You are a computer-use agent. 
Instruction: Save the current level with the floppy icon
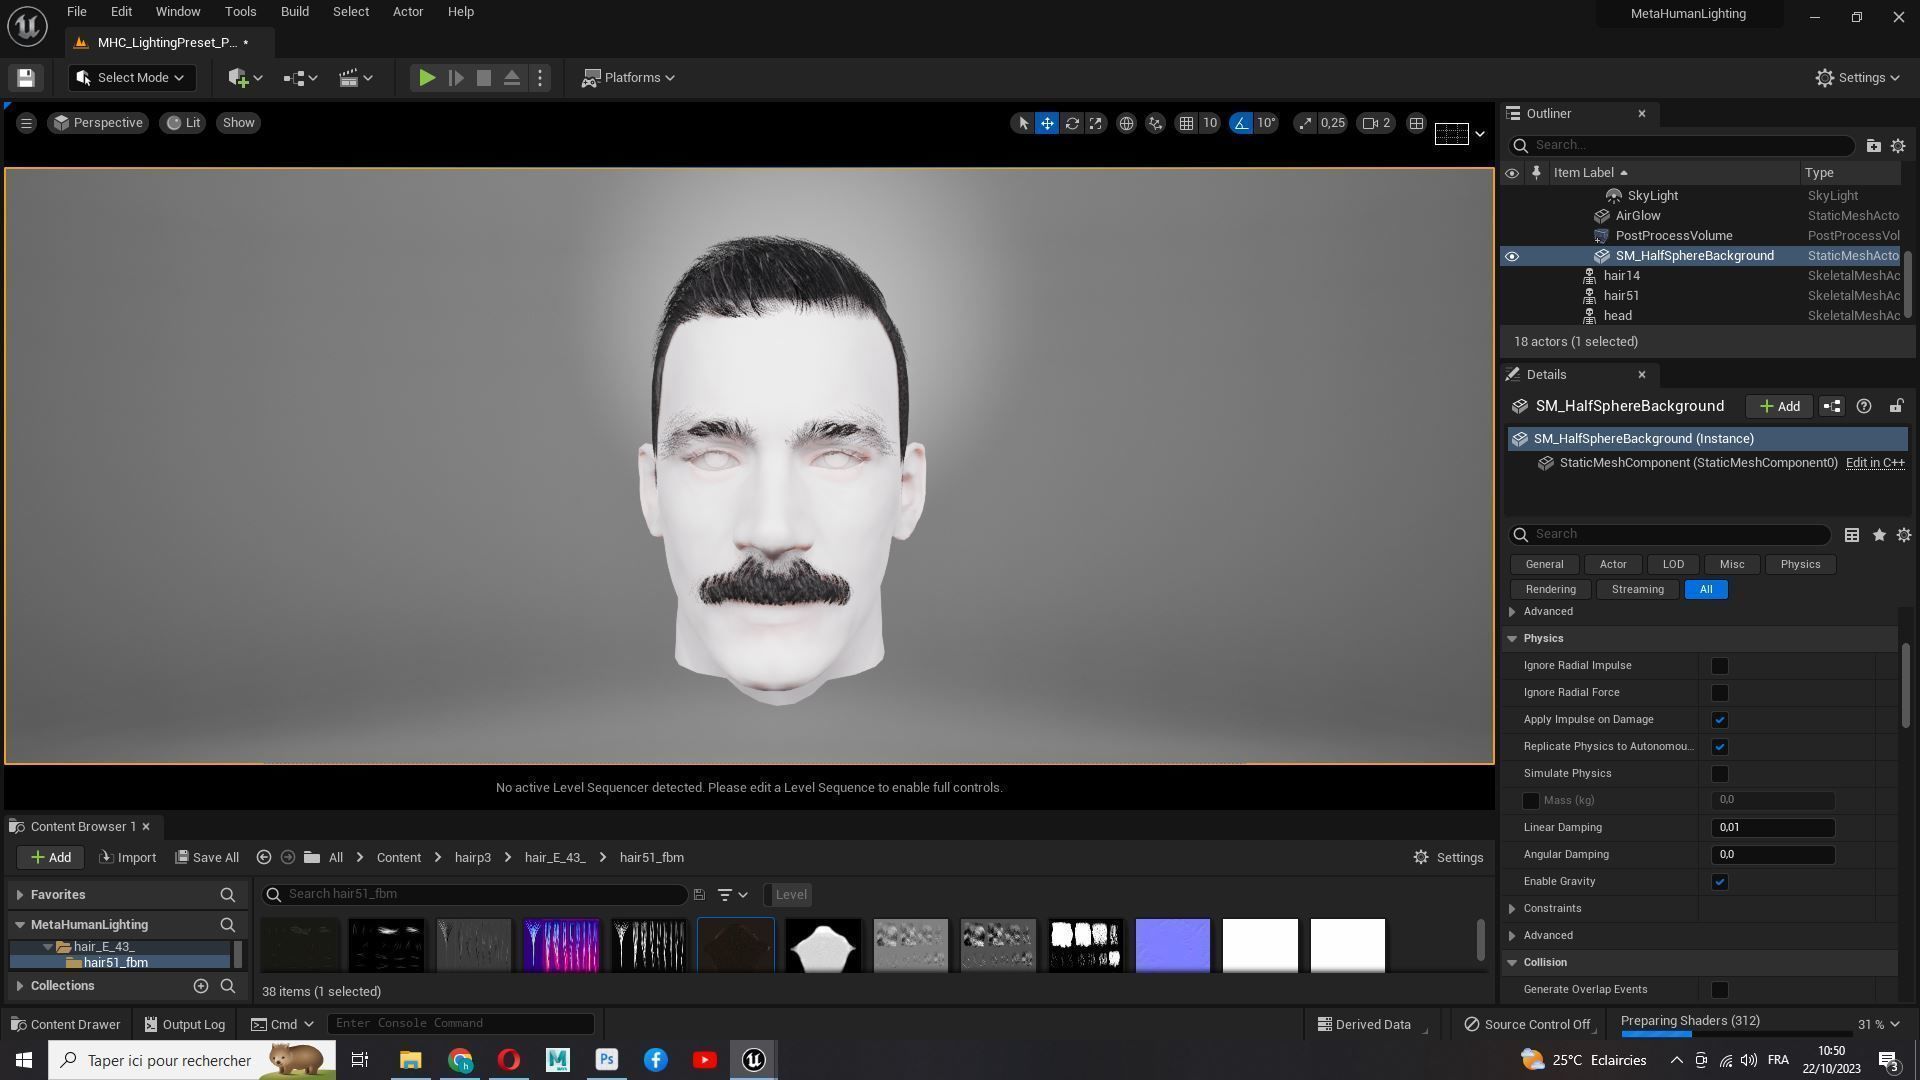pos(26,78)
